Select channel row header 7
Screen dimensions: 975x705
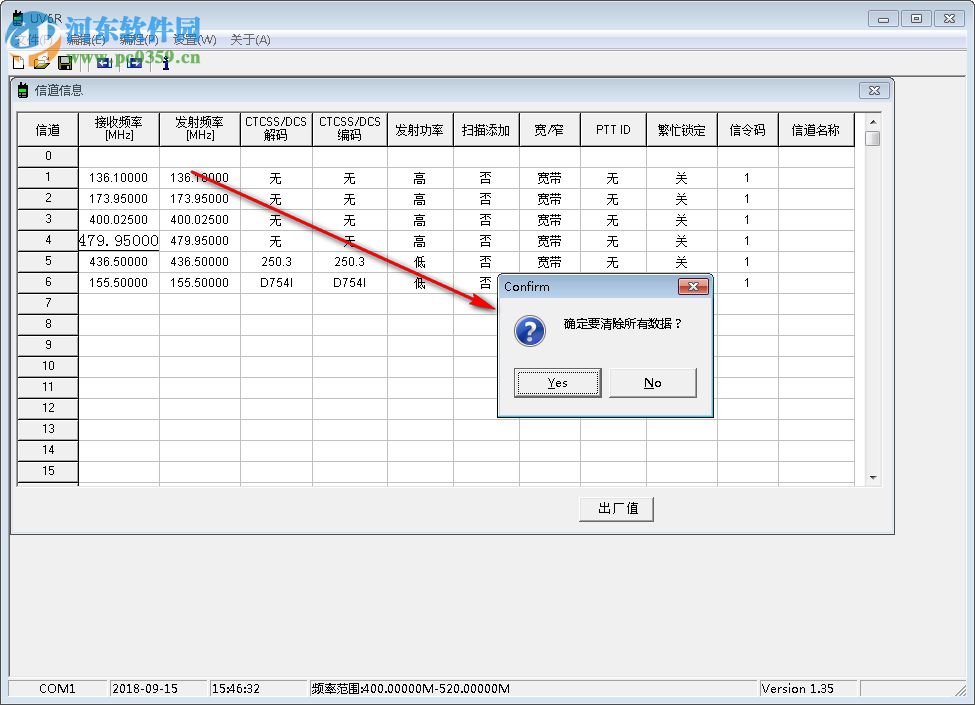[48, 303]
